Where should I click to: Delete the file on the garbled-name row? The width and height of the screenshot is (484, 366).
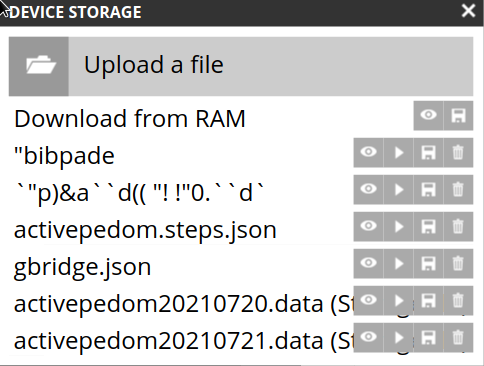point(458,190)
